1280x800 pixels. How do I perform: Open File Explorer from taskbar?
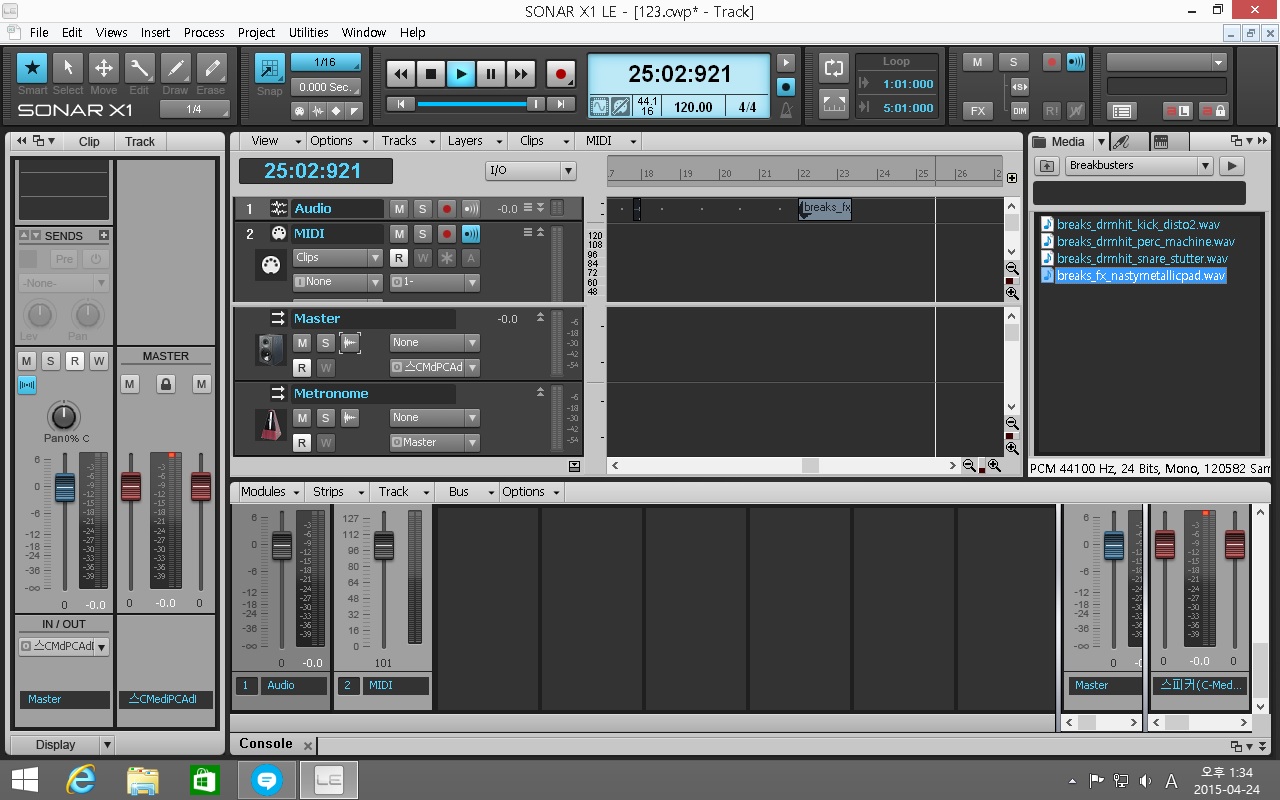click(143, 780)
